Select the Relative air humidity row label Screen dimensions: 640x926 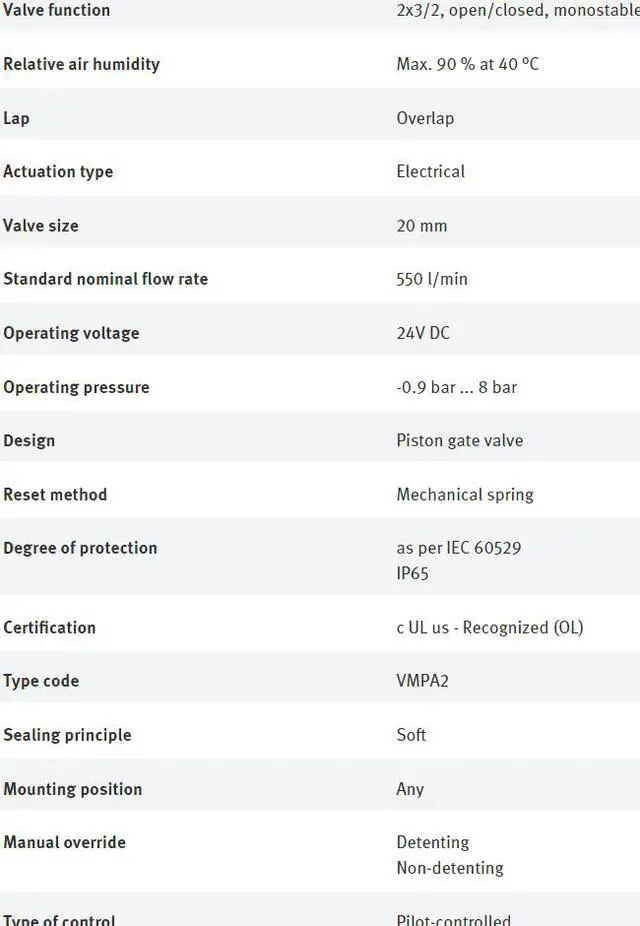[x=81, y=64]
